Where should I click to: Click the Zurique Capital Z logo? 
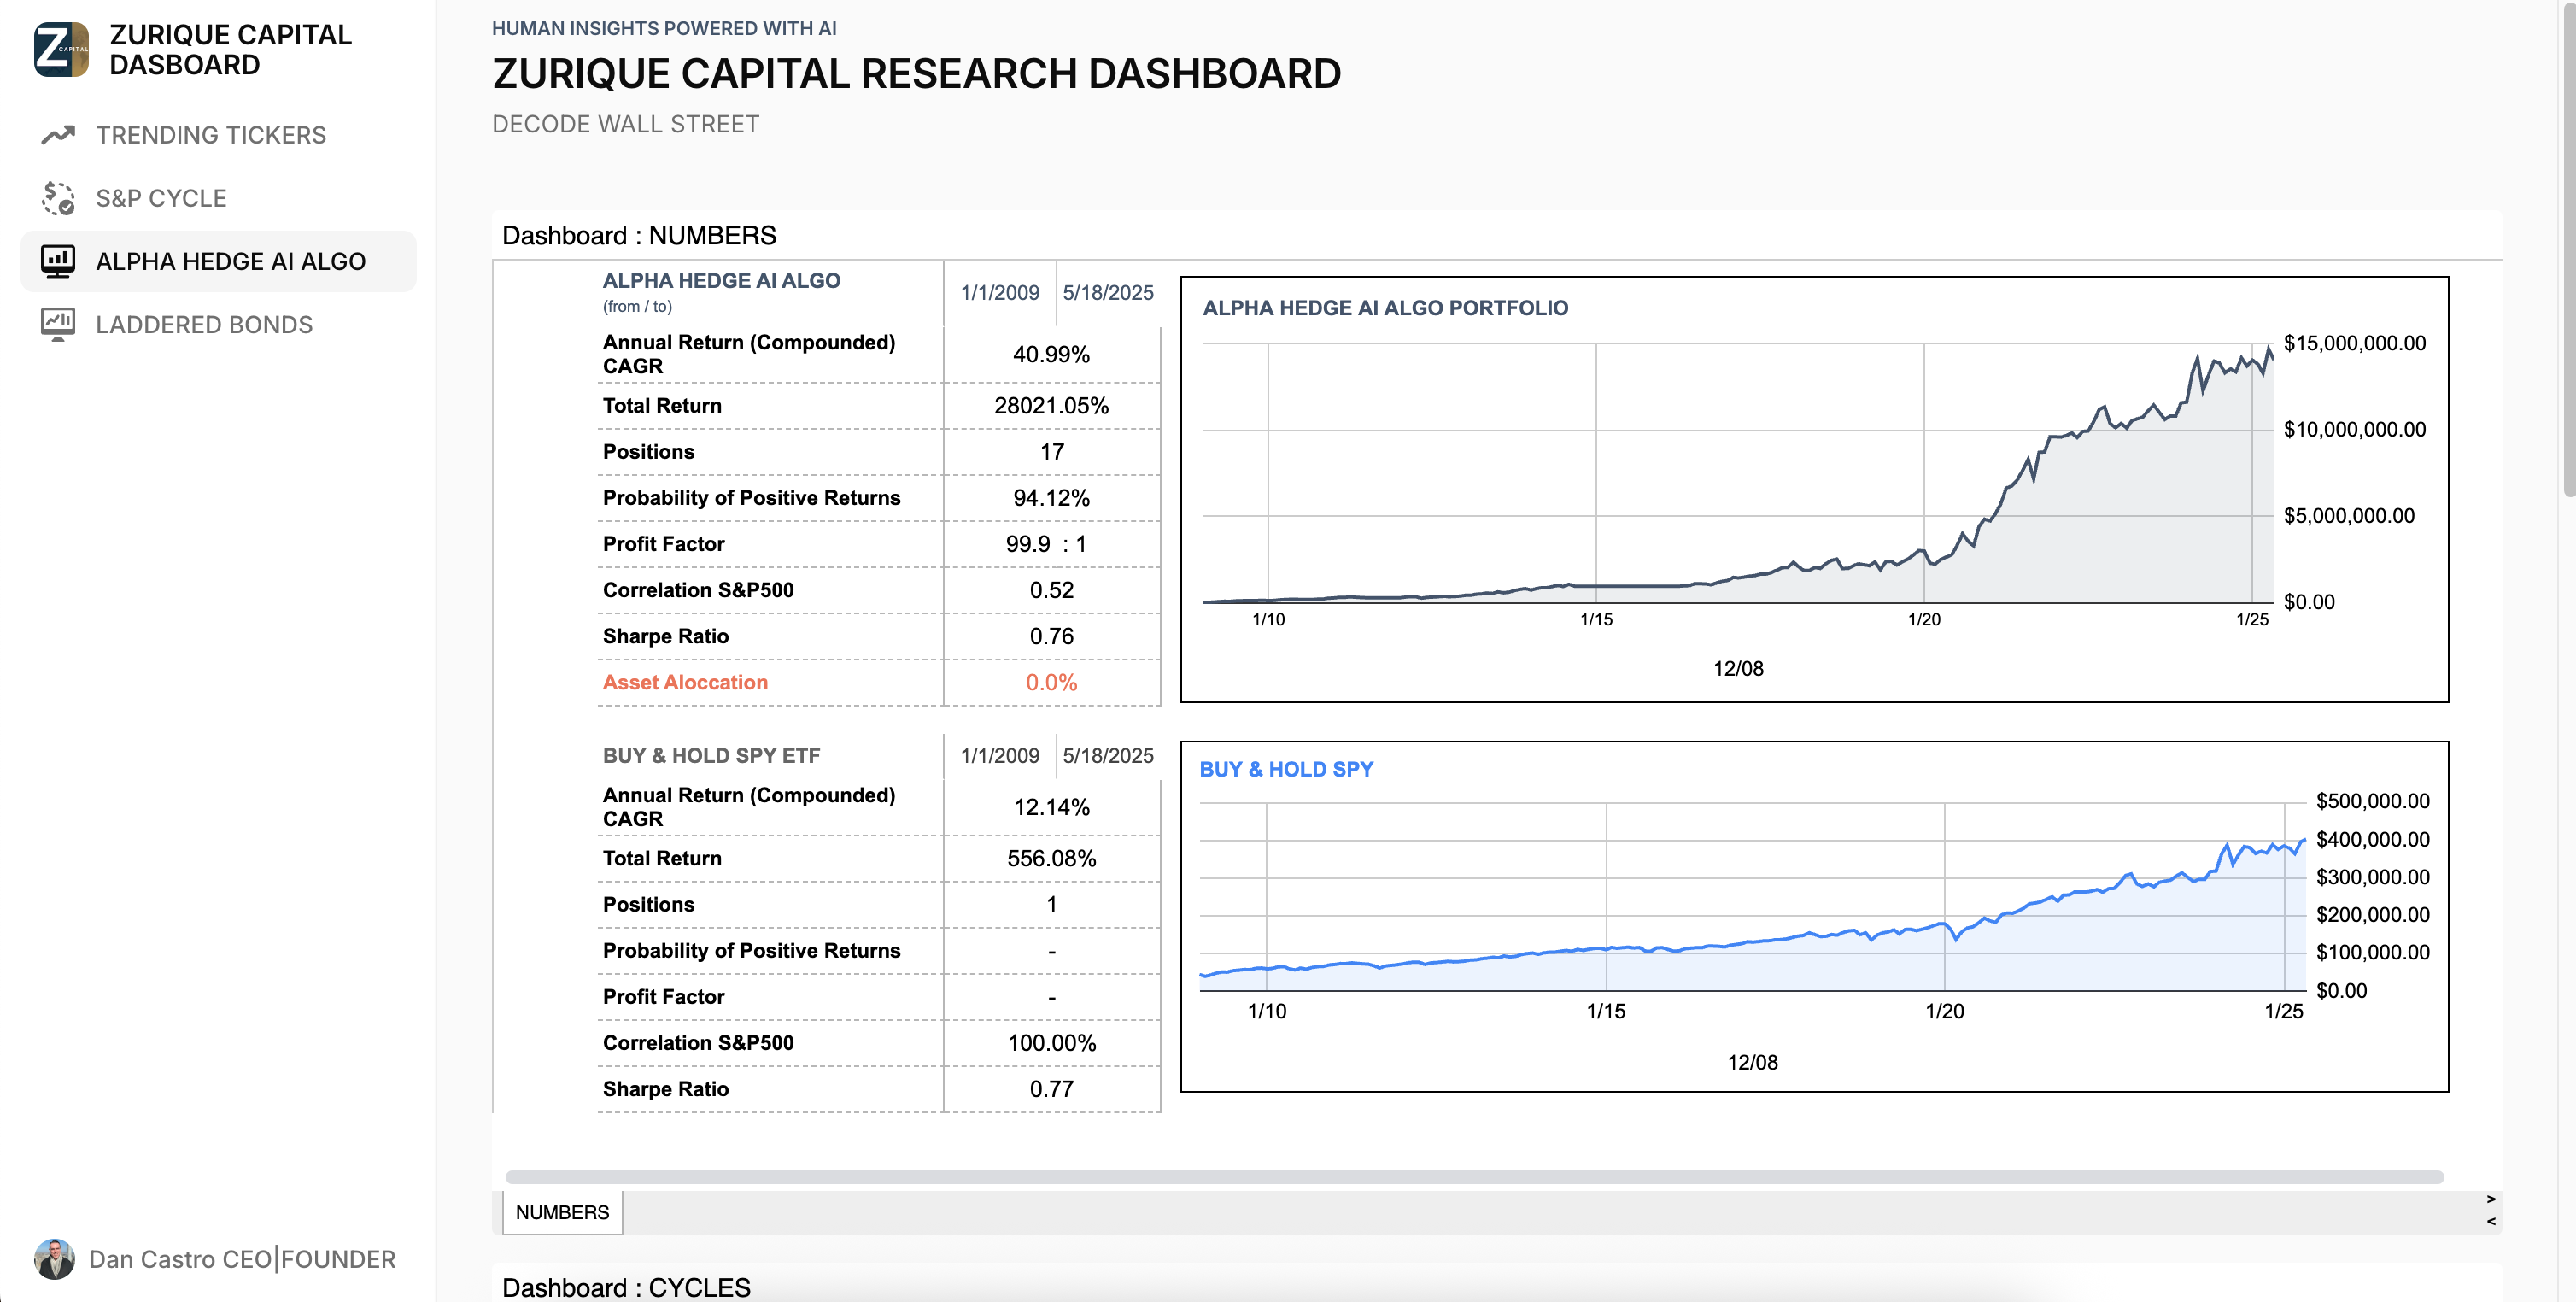pos(61,49)
